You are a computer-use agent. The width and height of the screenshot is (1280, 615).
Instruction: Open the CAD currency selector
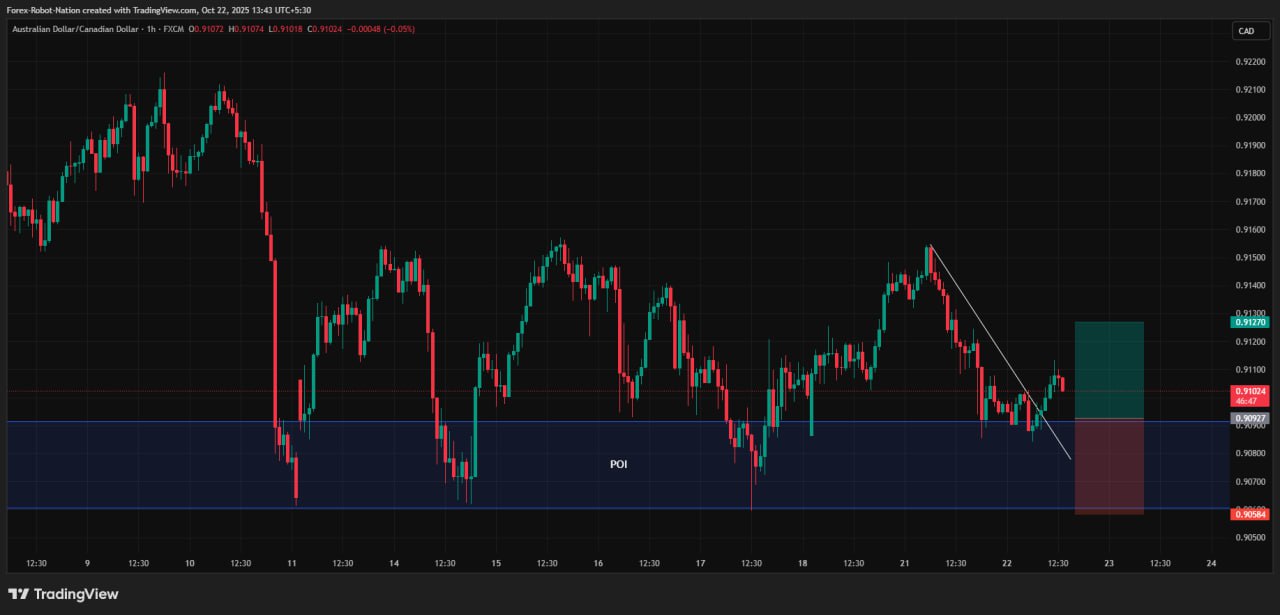pyautogui.click(x=1250, y=31)
